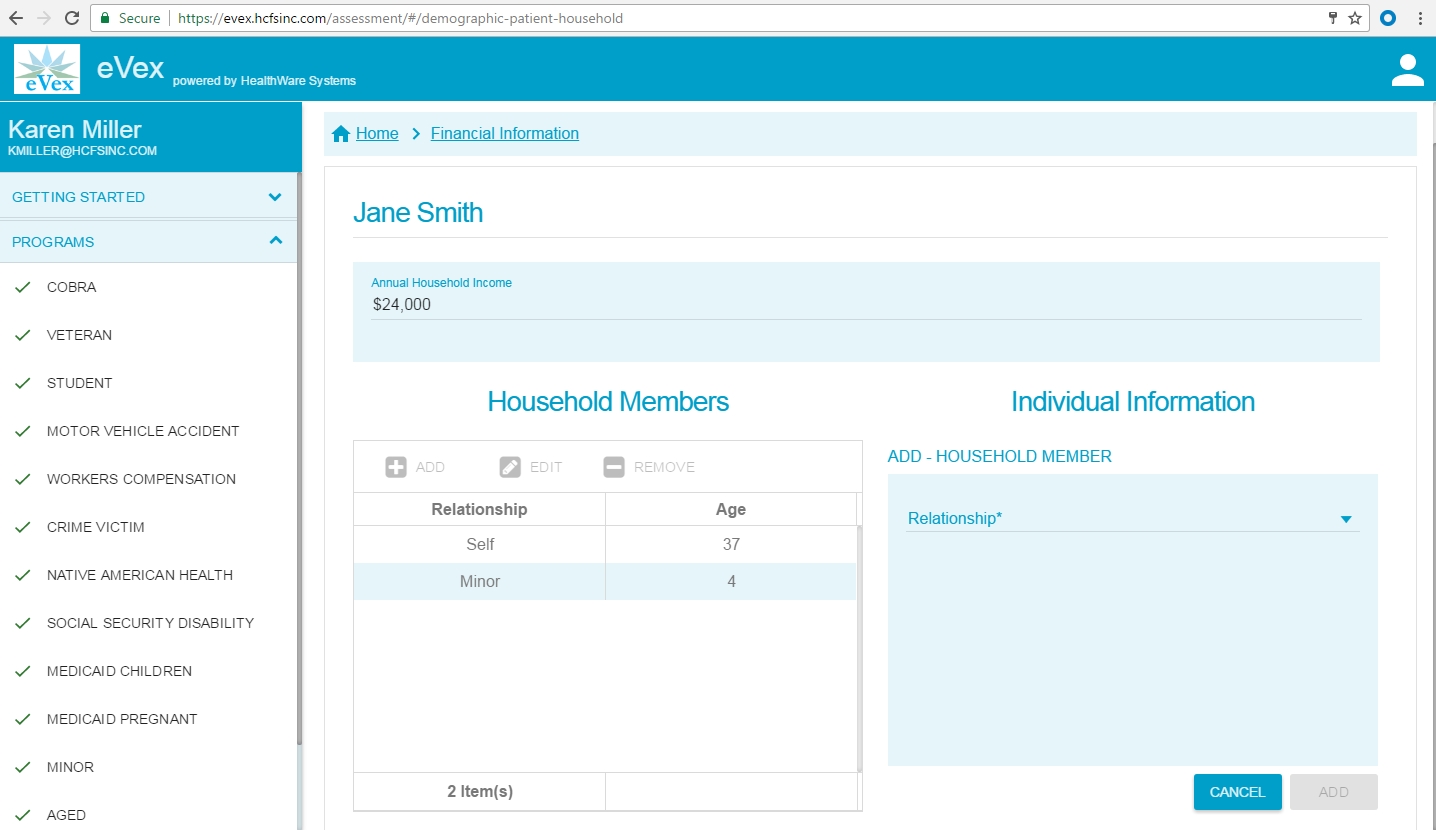
Task: Select Medicaid Children program in sidebar
Action: pos(119,671)
